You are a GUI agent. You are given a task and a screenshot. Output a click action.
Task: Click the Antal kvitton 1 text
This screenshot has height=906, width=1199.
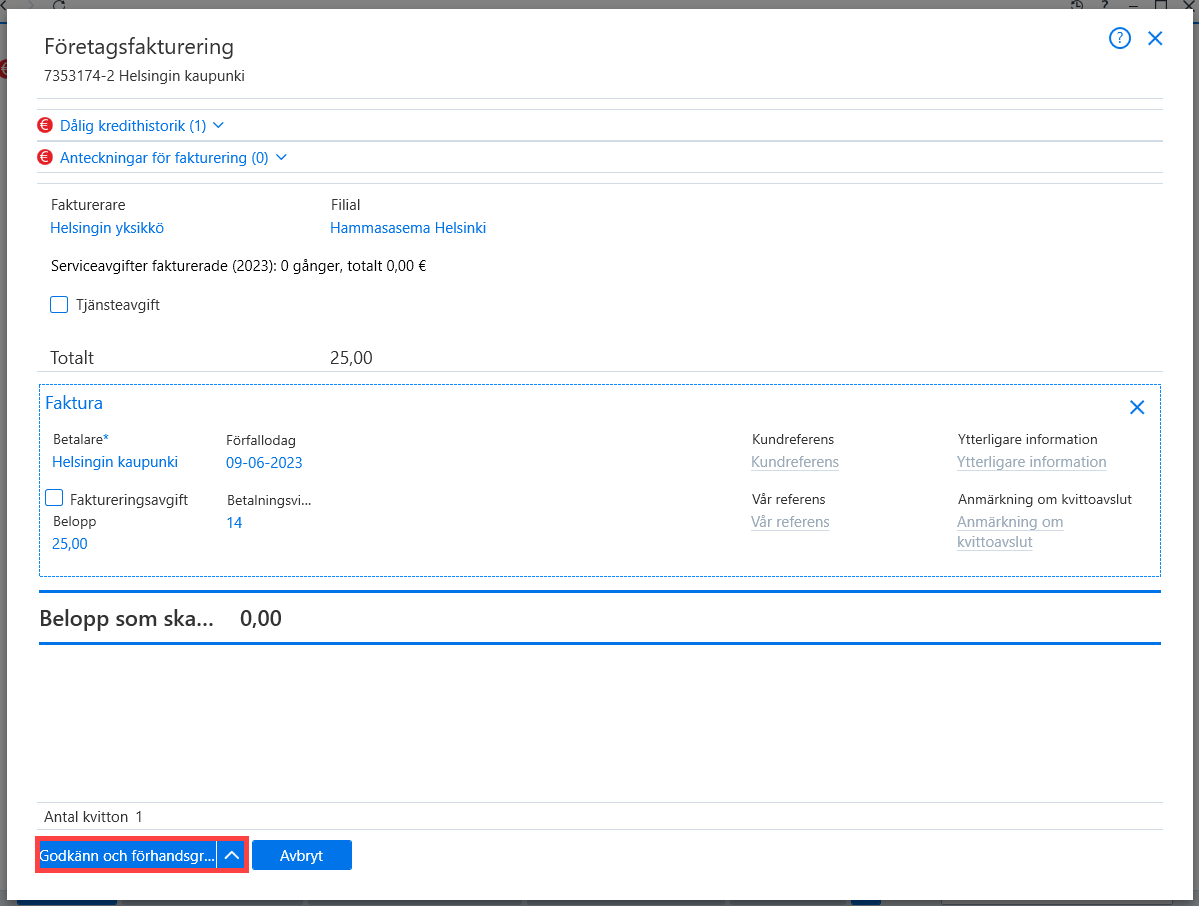(93, 817)
